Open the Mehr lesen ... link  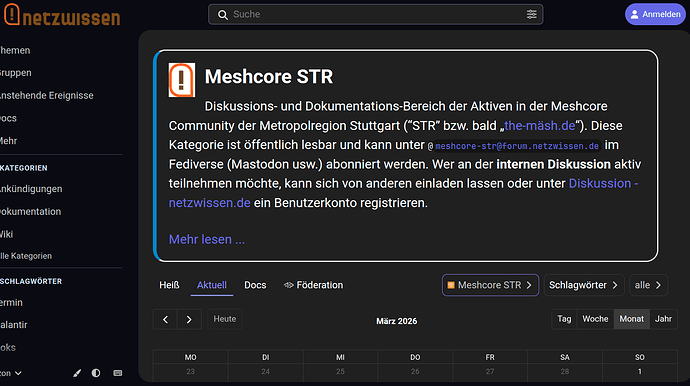click(x=207, y=239)
